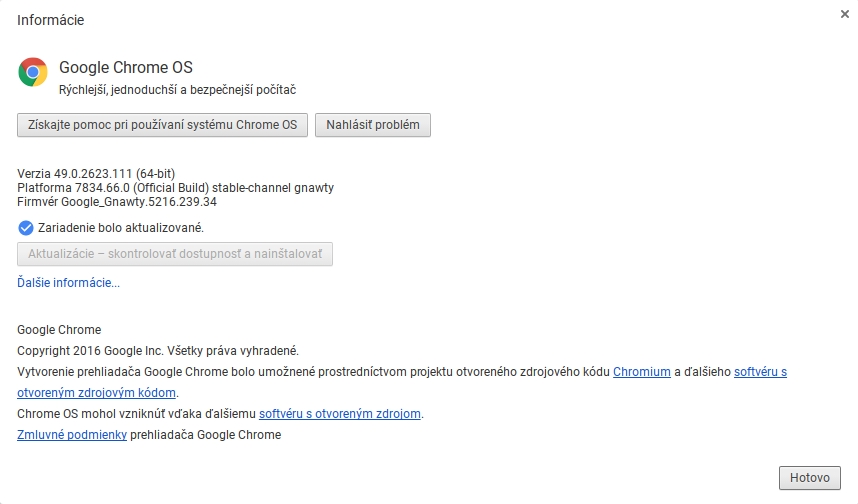Expand 'Ďalšie informácie...' link

(68, 283)
